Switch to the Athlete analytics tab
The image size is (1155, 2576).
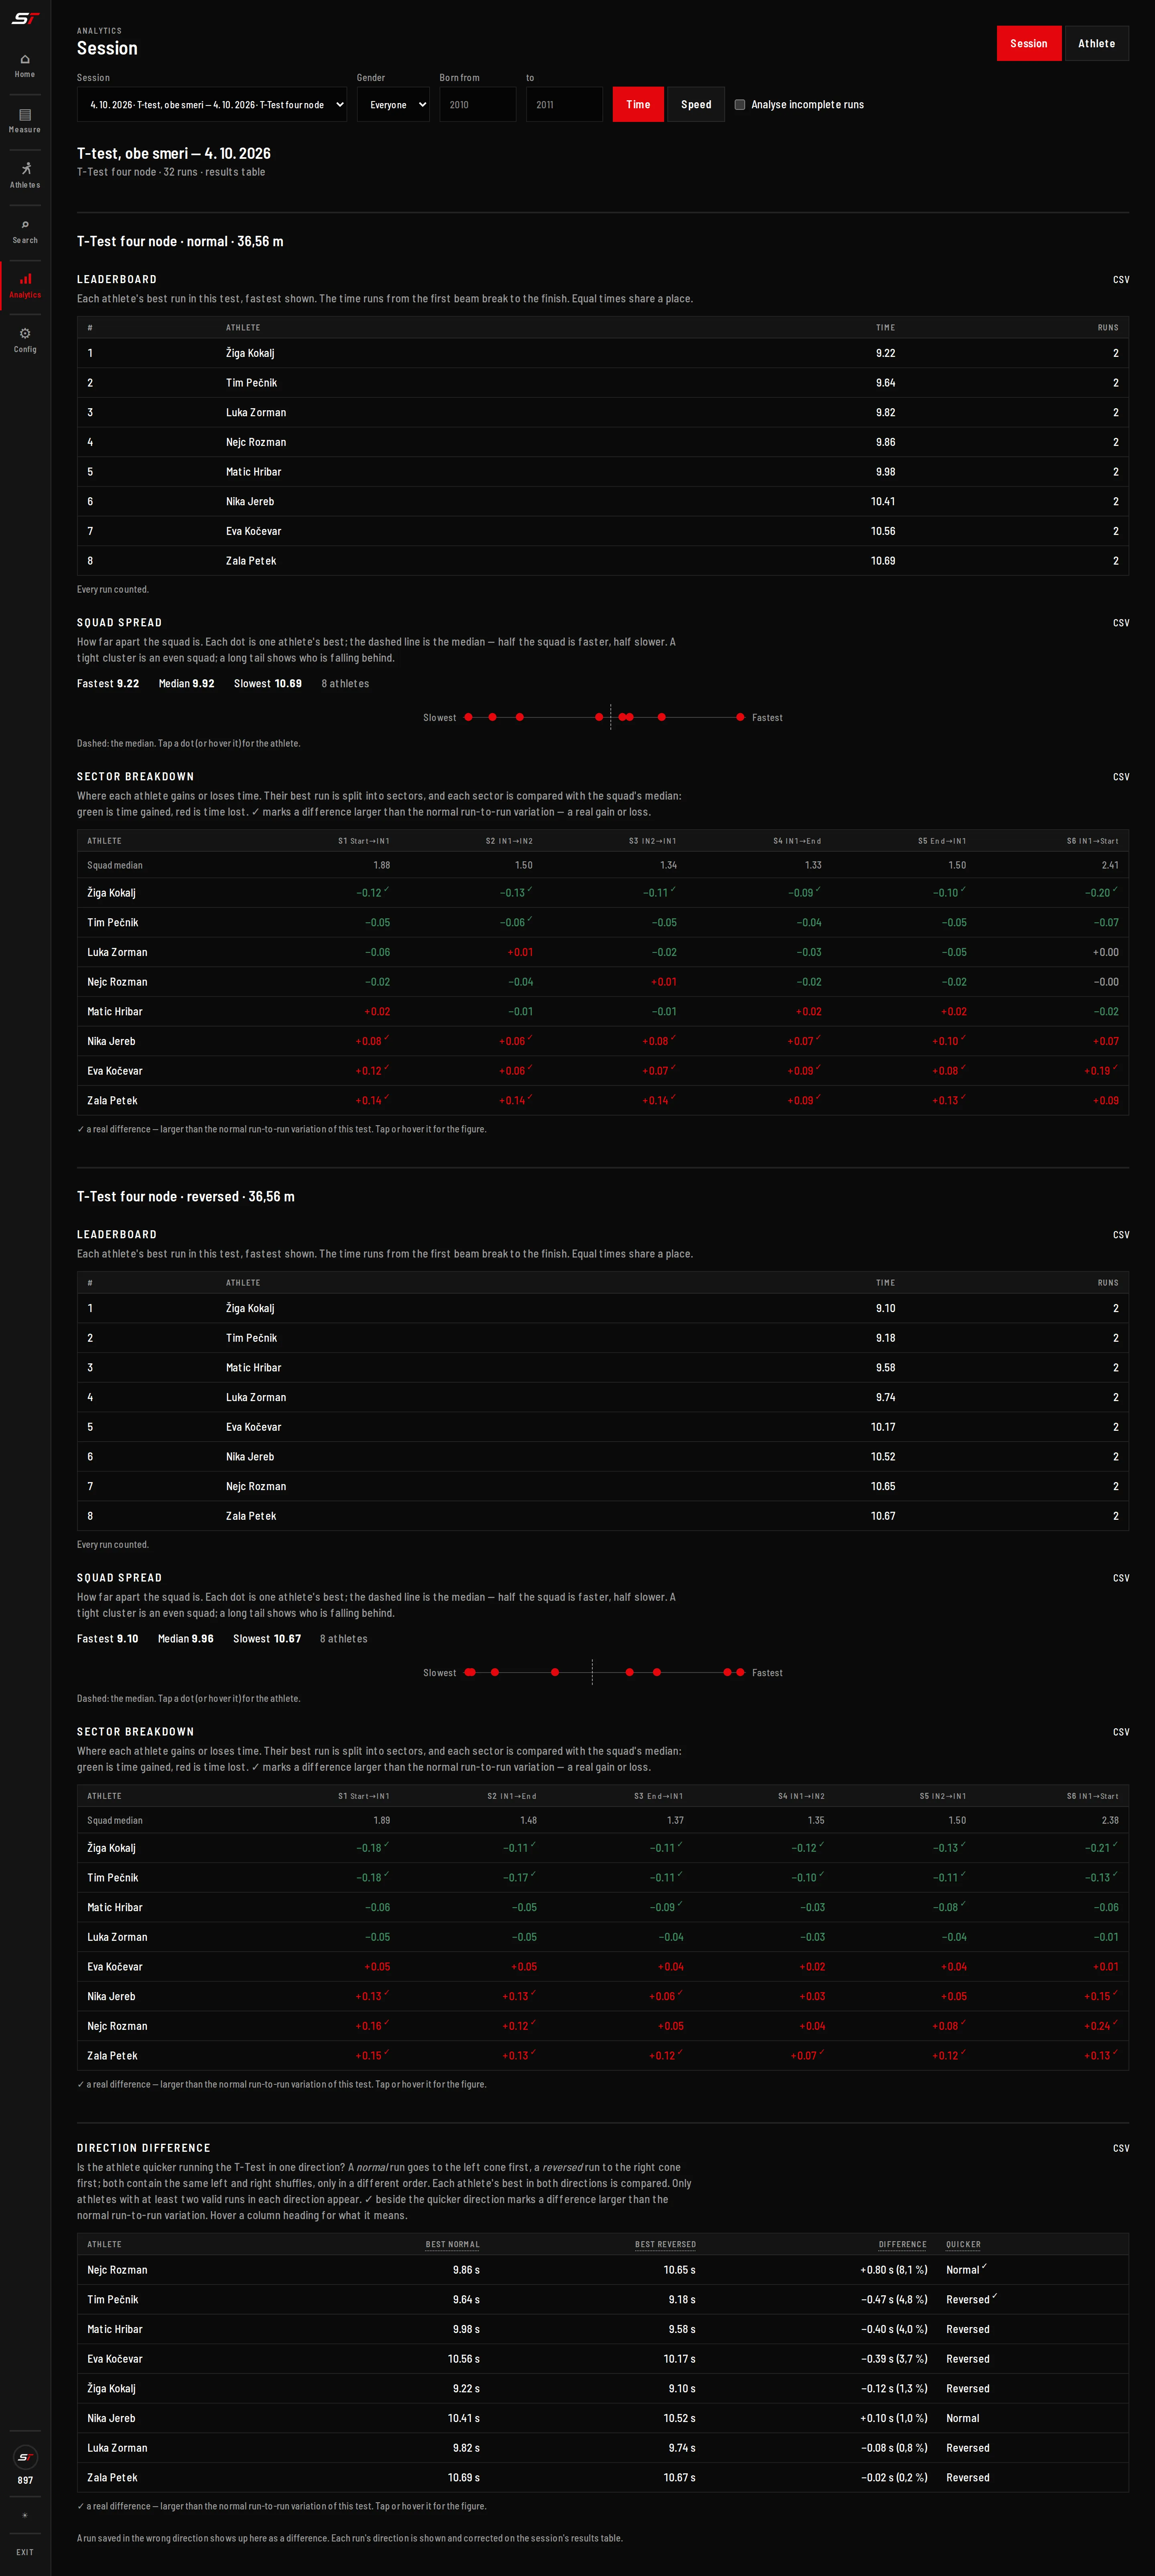[1097, 43]
